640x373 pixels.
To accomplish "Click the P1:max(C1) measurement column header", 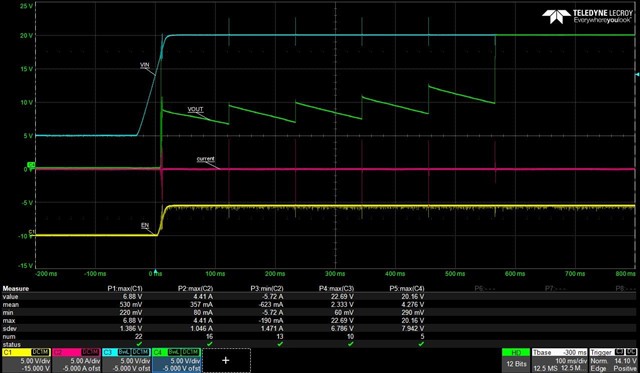I will [125, 289].
